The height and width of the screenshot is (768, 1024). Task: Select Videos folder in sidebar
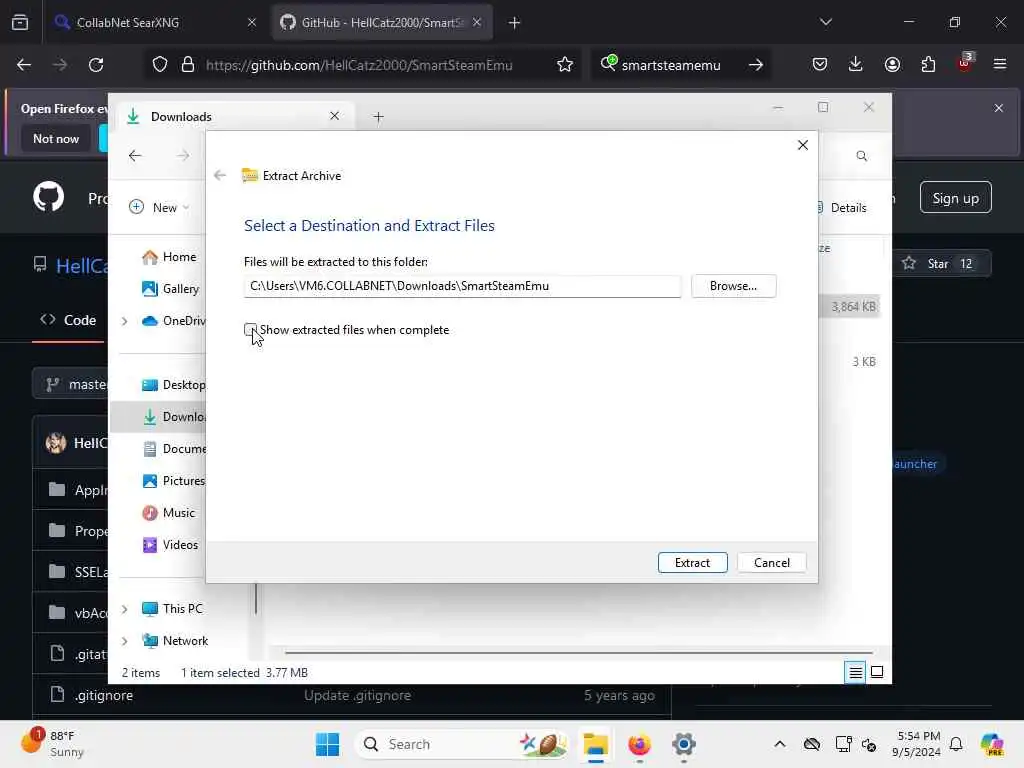pyautogui.click(x=170, y=545)
